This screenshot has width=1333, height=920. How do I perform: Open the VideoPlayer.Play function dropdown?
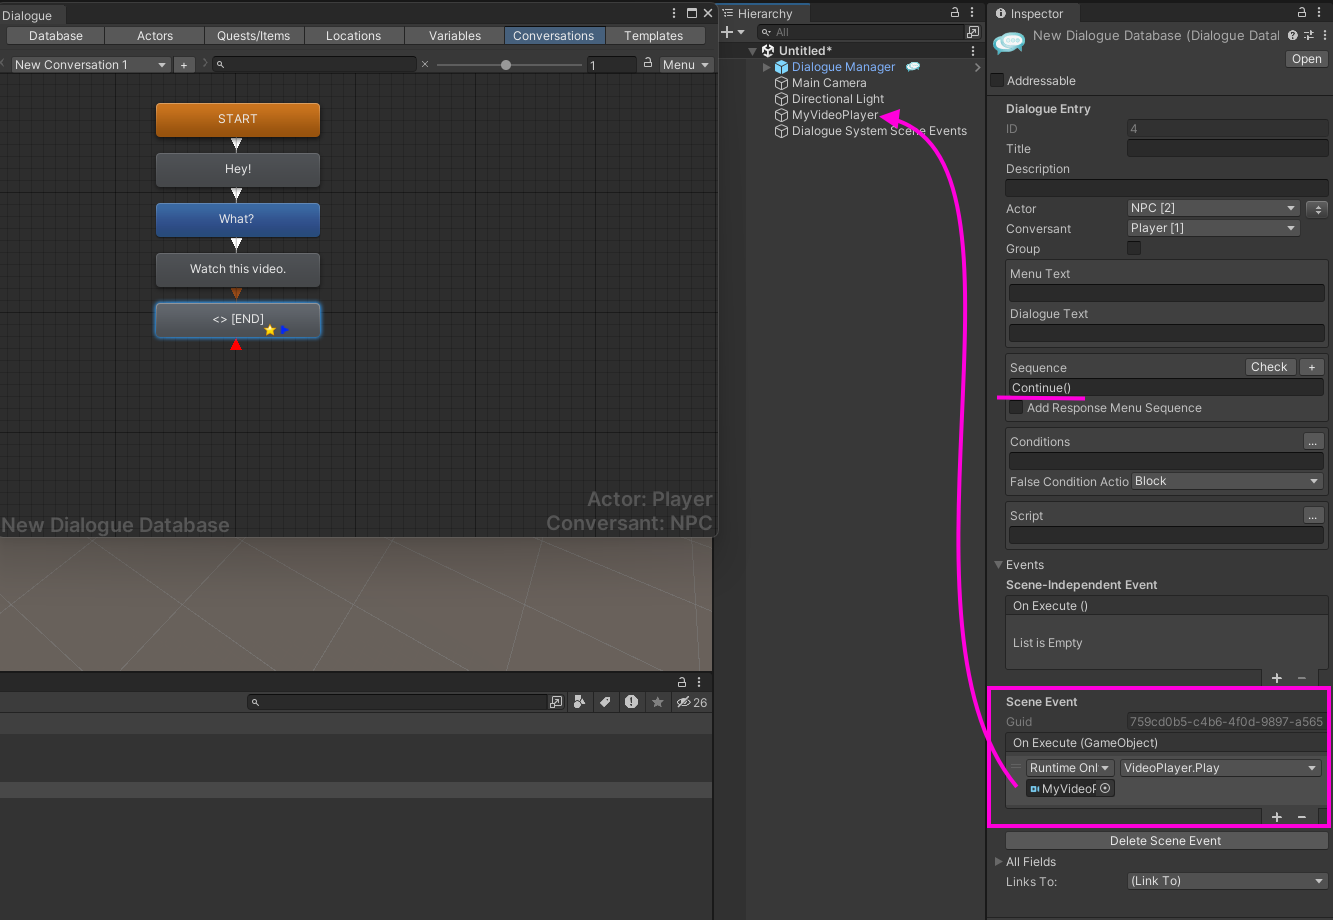coord(1220,768)
